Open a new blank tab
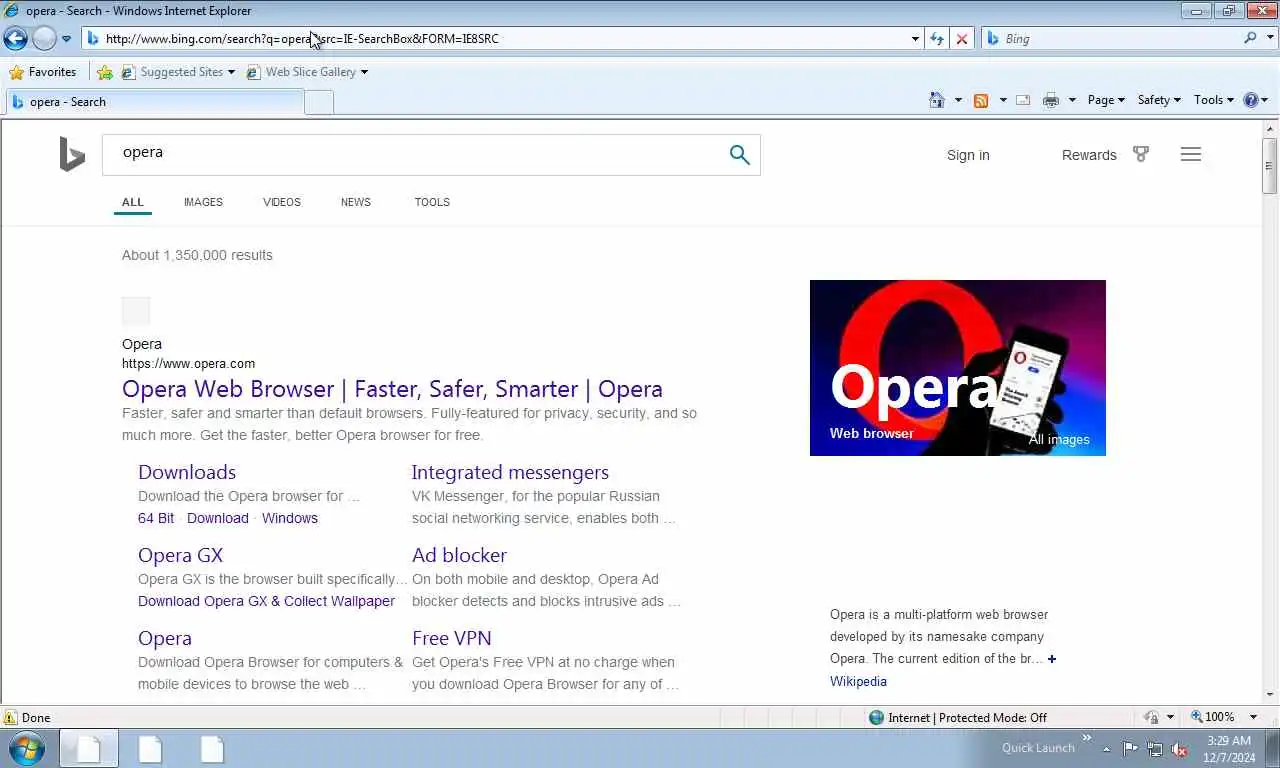Viewport: 1280px width, 768px height. click(319, 102)
